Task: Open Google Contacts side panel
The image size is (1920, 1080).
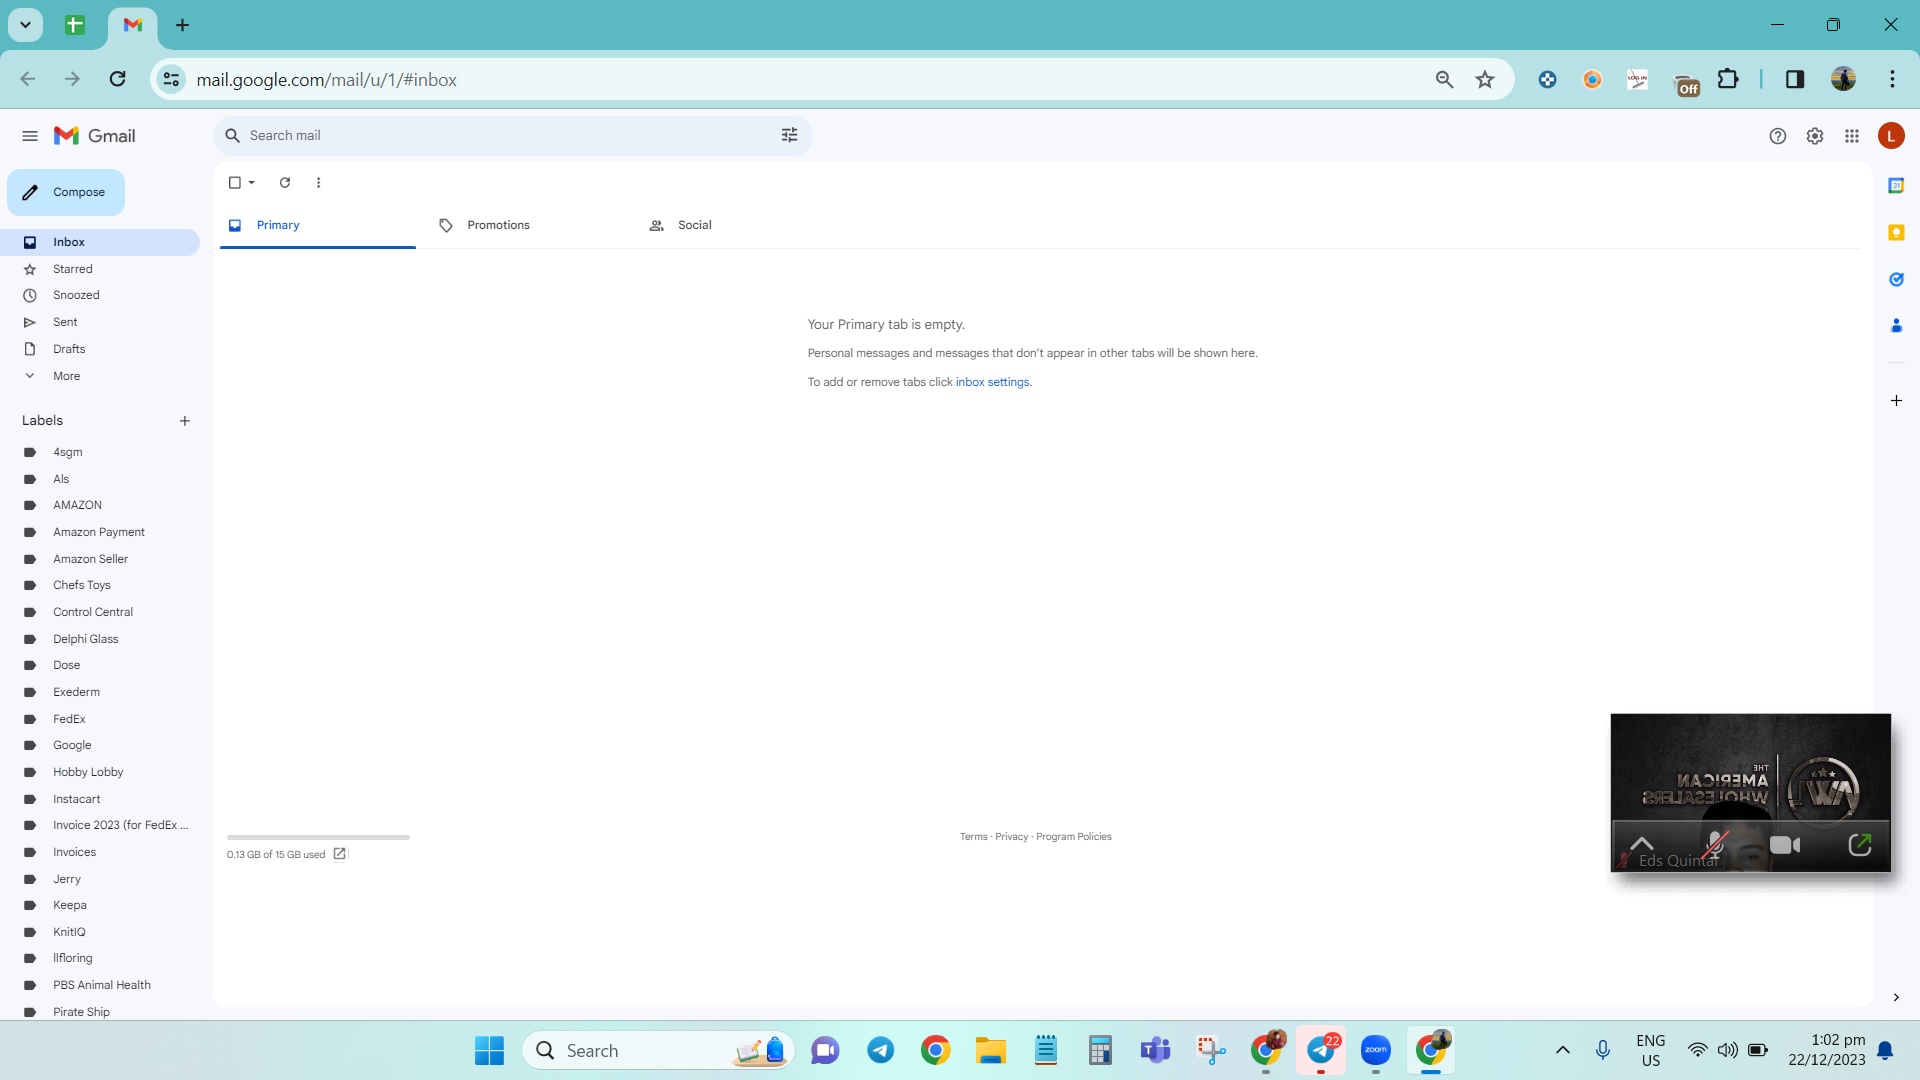Action: [x=1896, y=326]
